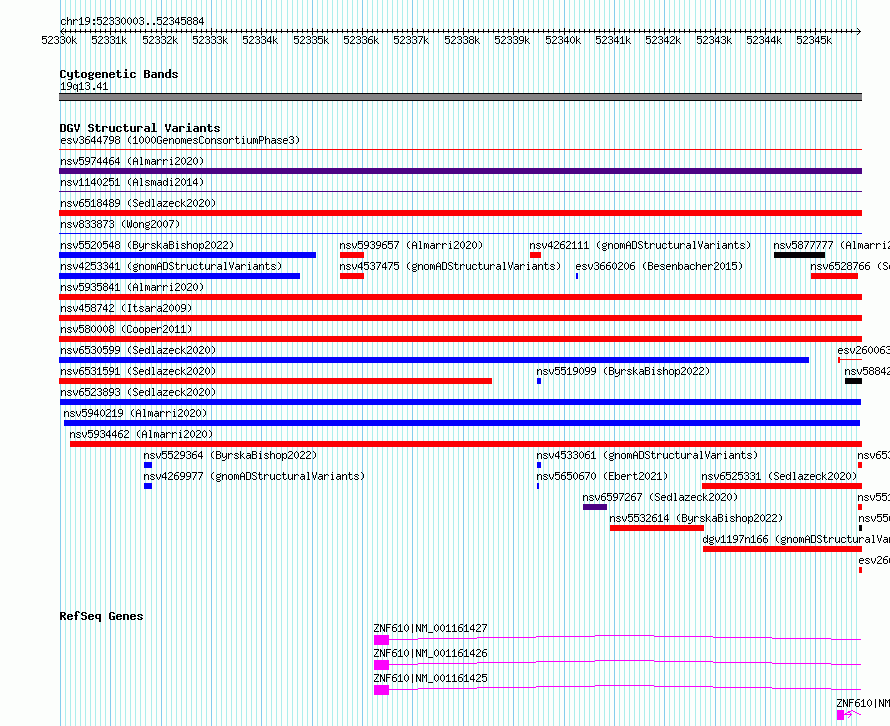Click the 52333k ruler tick label
The image size is (890, 726).
click(x=210, y=40)
